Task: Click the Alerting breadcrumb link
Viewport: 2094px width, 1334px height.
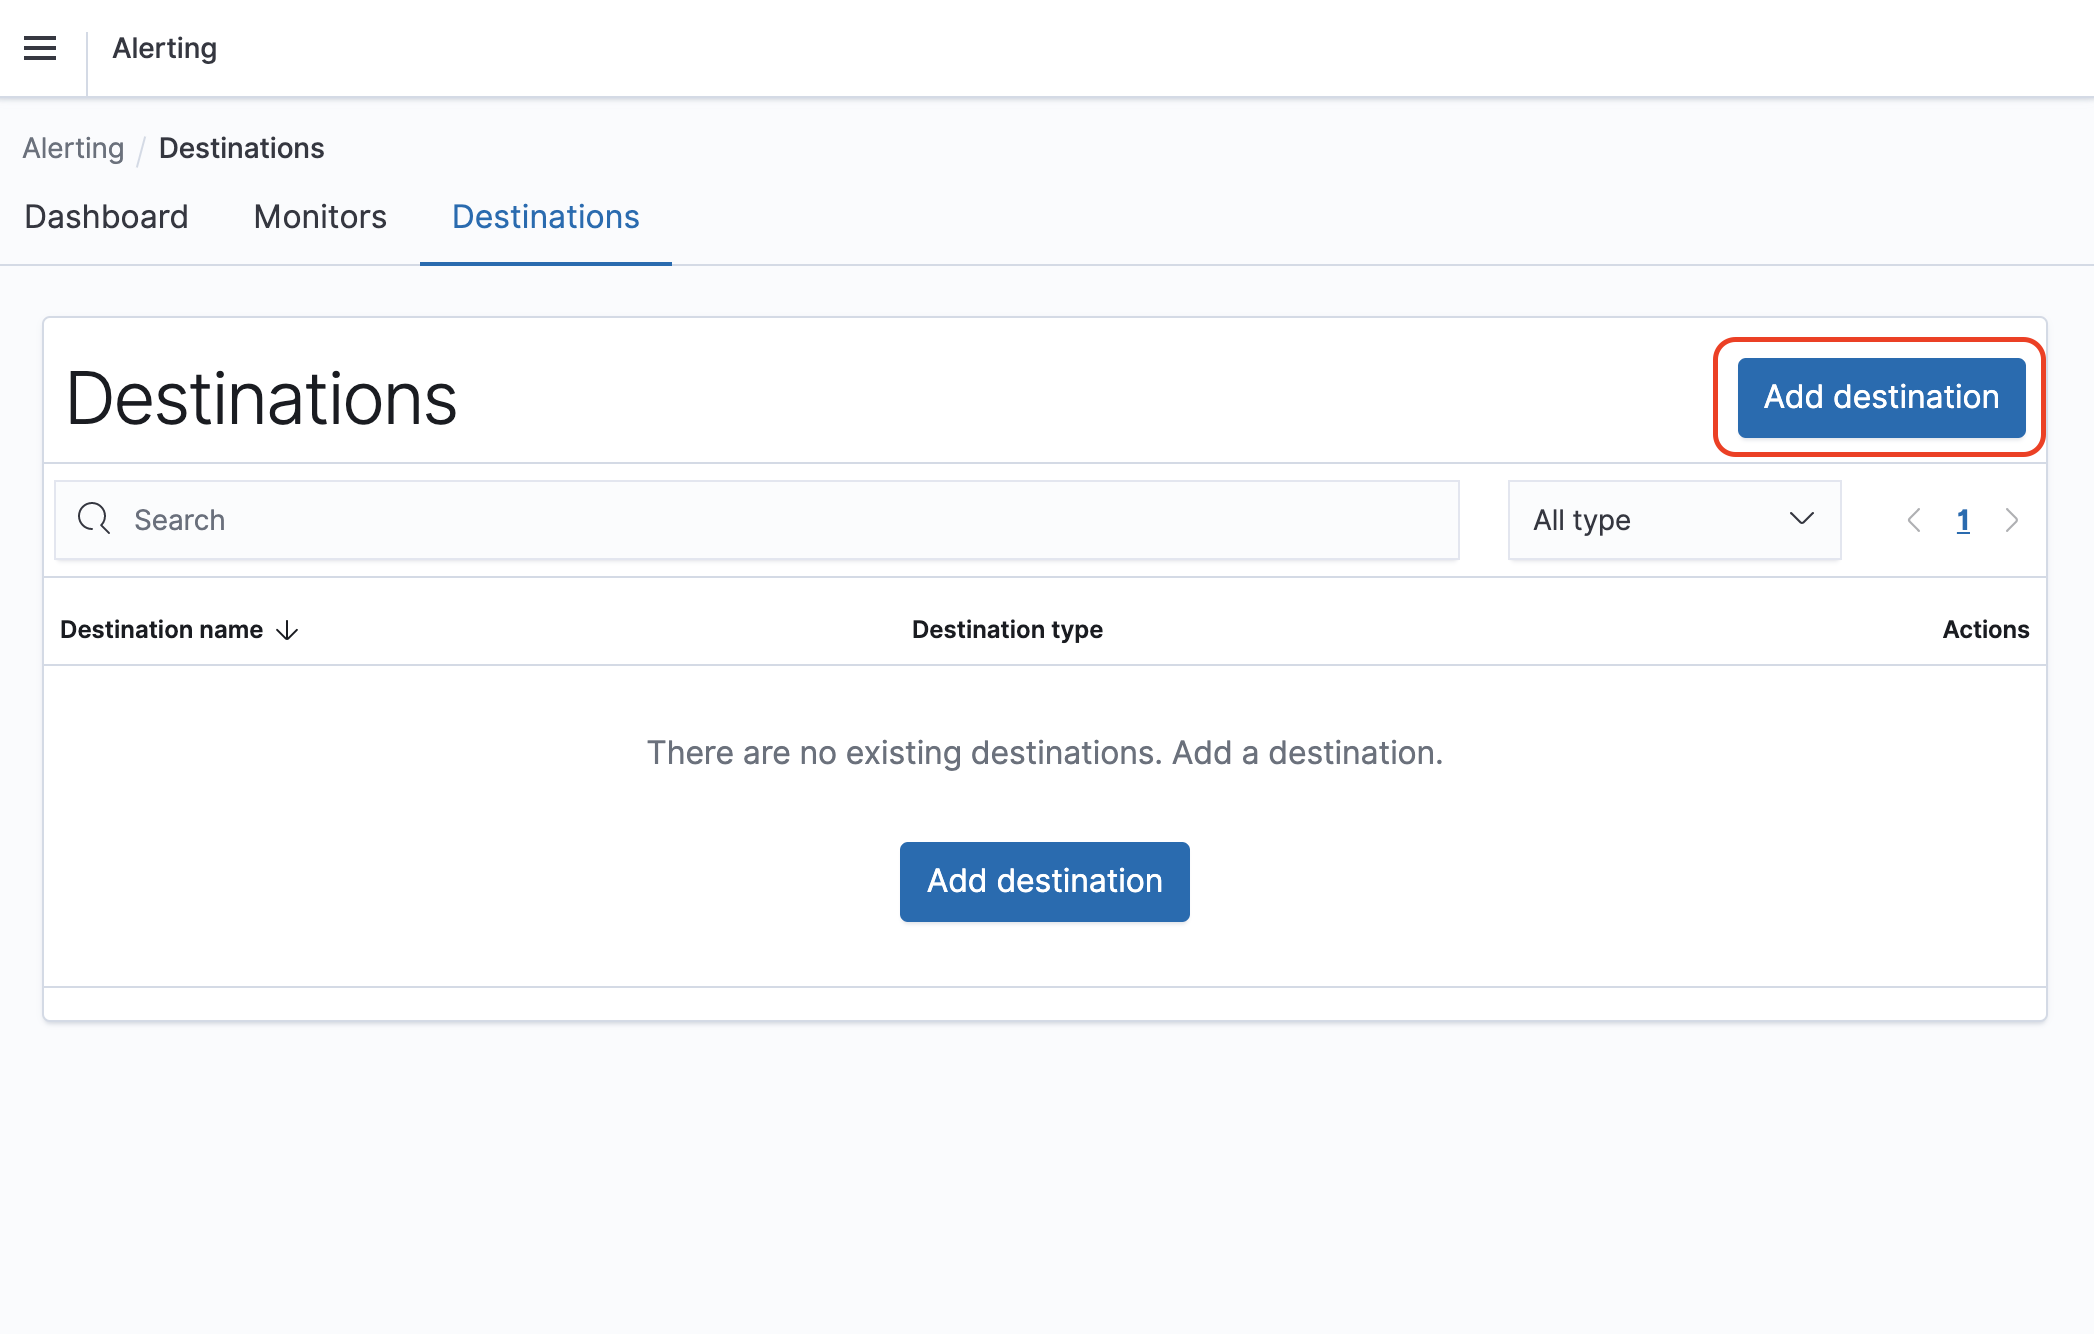Action: (x=73, y=148)
